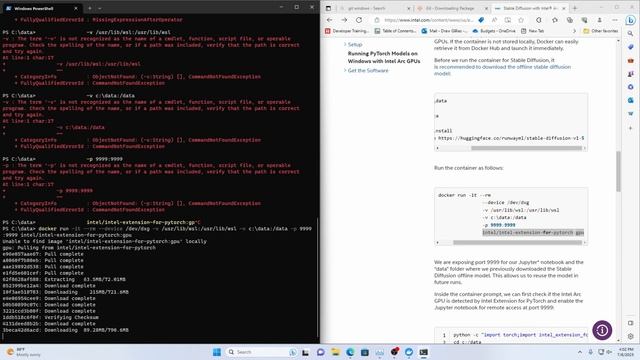Viewport: 640px width, 360px height.
Task: Start Read aloud in address bar
Action: (x=494, y=20)
